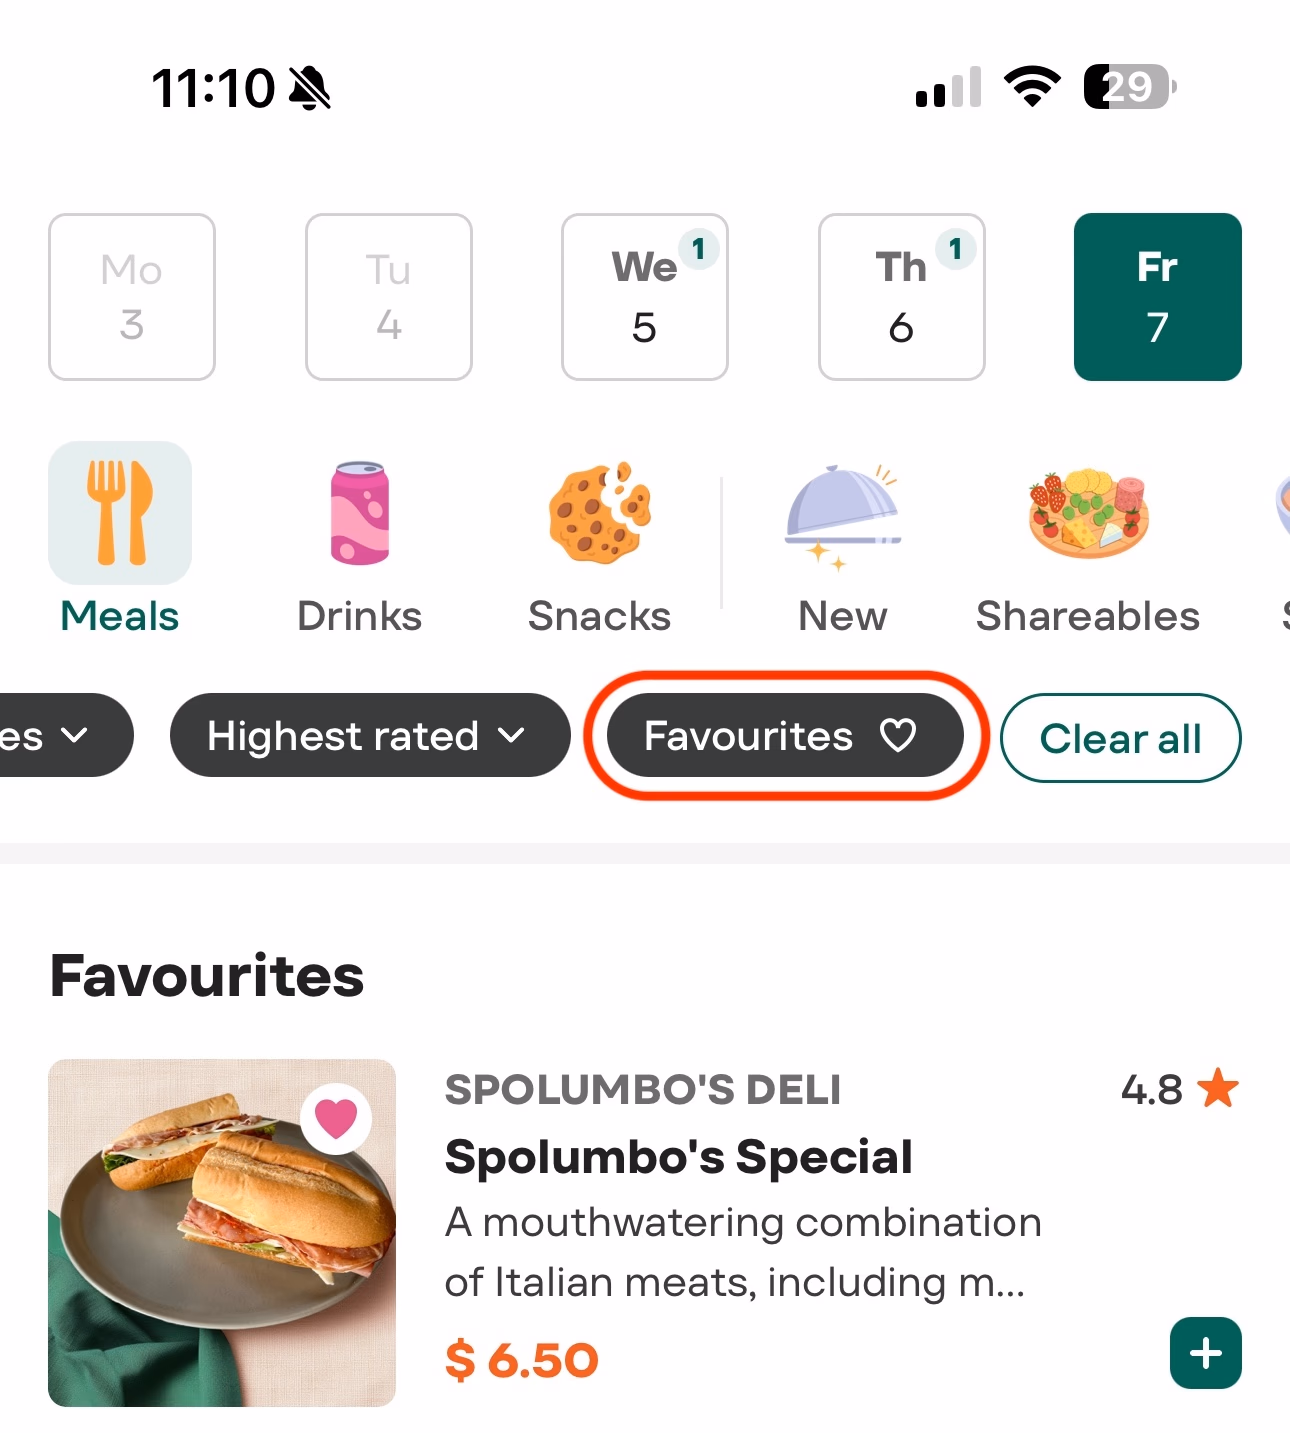
Task: Open the New dishes cloche icon
Action: (x=842, y=513)
